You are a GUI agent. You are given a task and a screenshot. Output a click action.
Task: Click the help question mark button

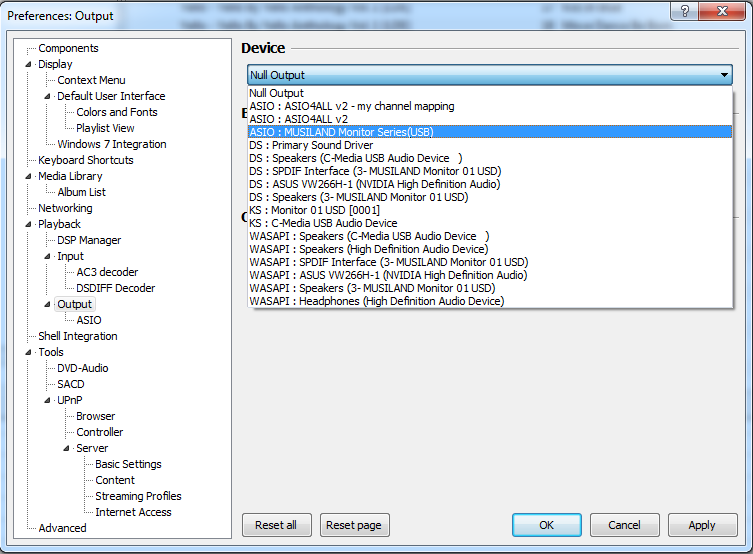coord(685,11)
